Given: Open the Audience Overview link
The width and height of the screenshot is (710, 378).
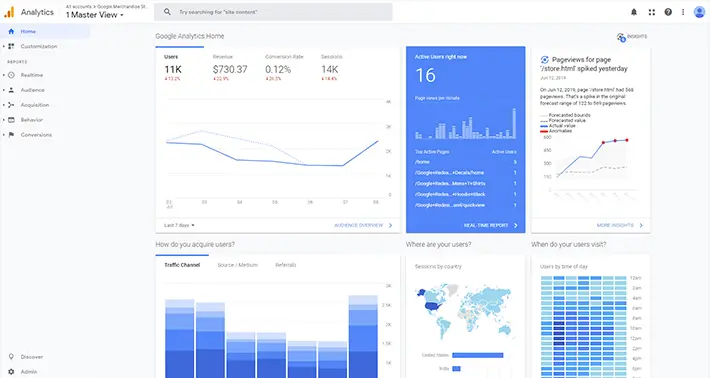Looking at the screenshot, I should point(359,225).
